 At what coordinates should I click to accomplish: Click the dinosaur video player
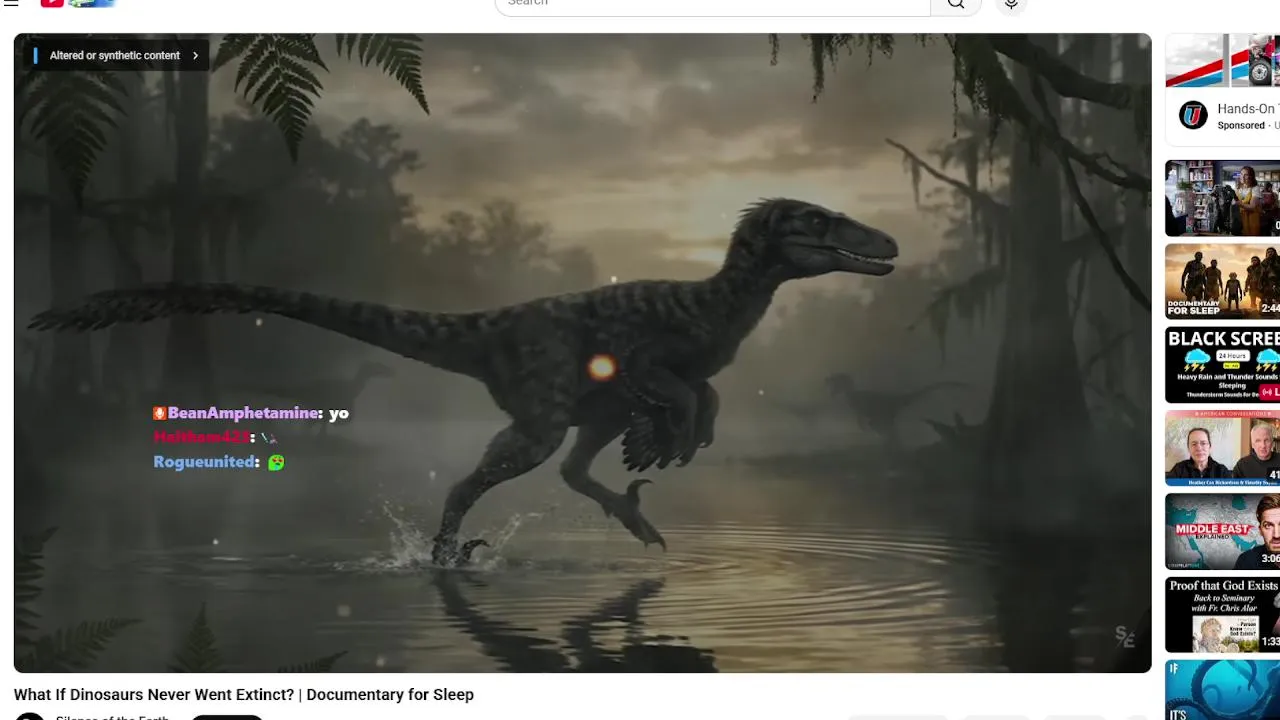pyautogui.click(x=582, y=353)
